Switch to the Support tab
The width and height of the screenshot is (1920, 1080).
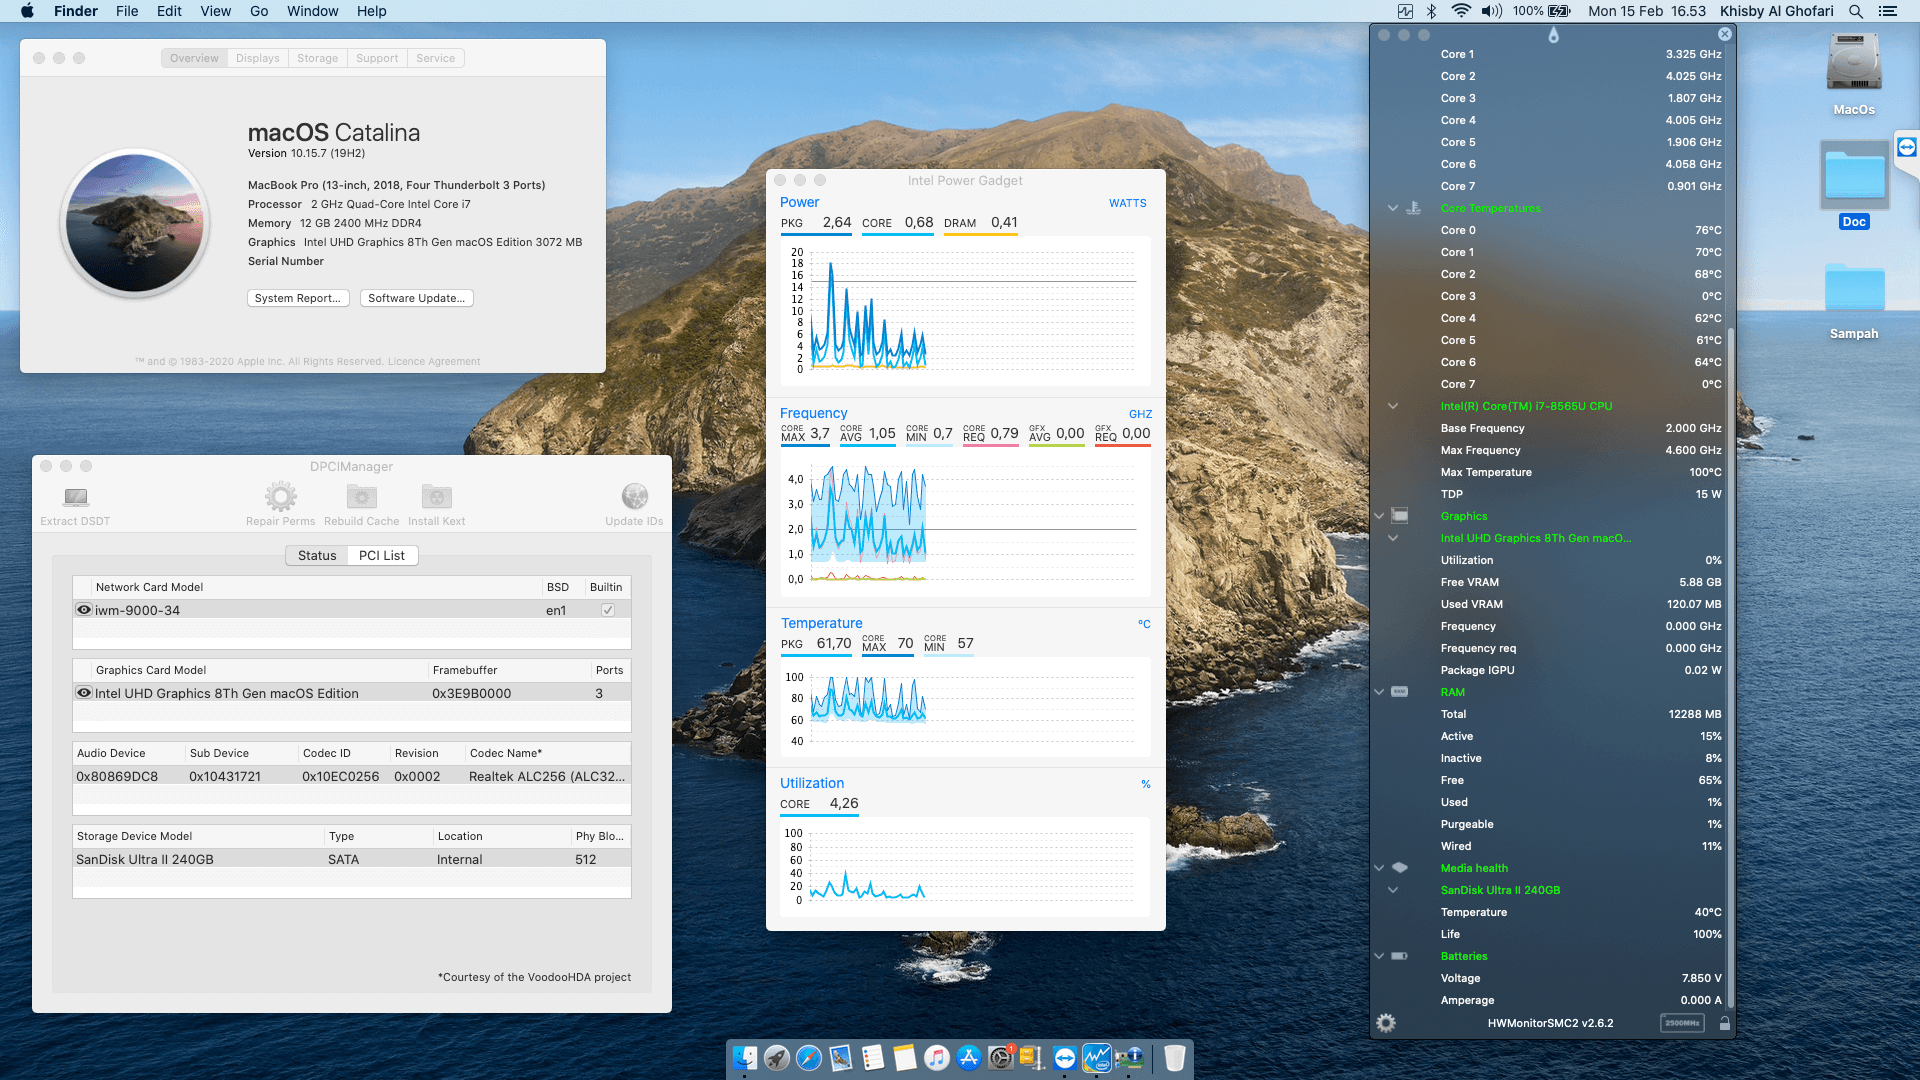(x=377, y=58)
